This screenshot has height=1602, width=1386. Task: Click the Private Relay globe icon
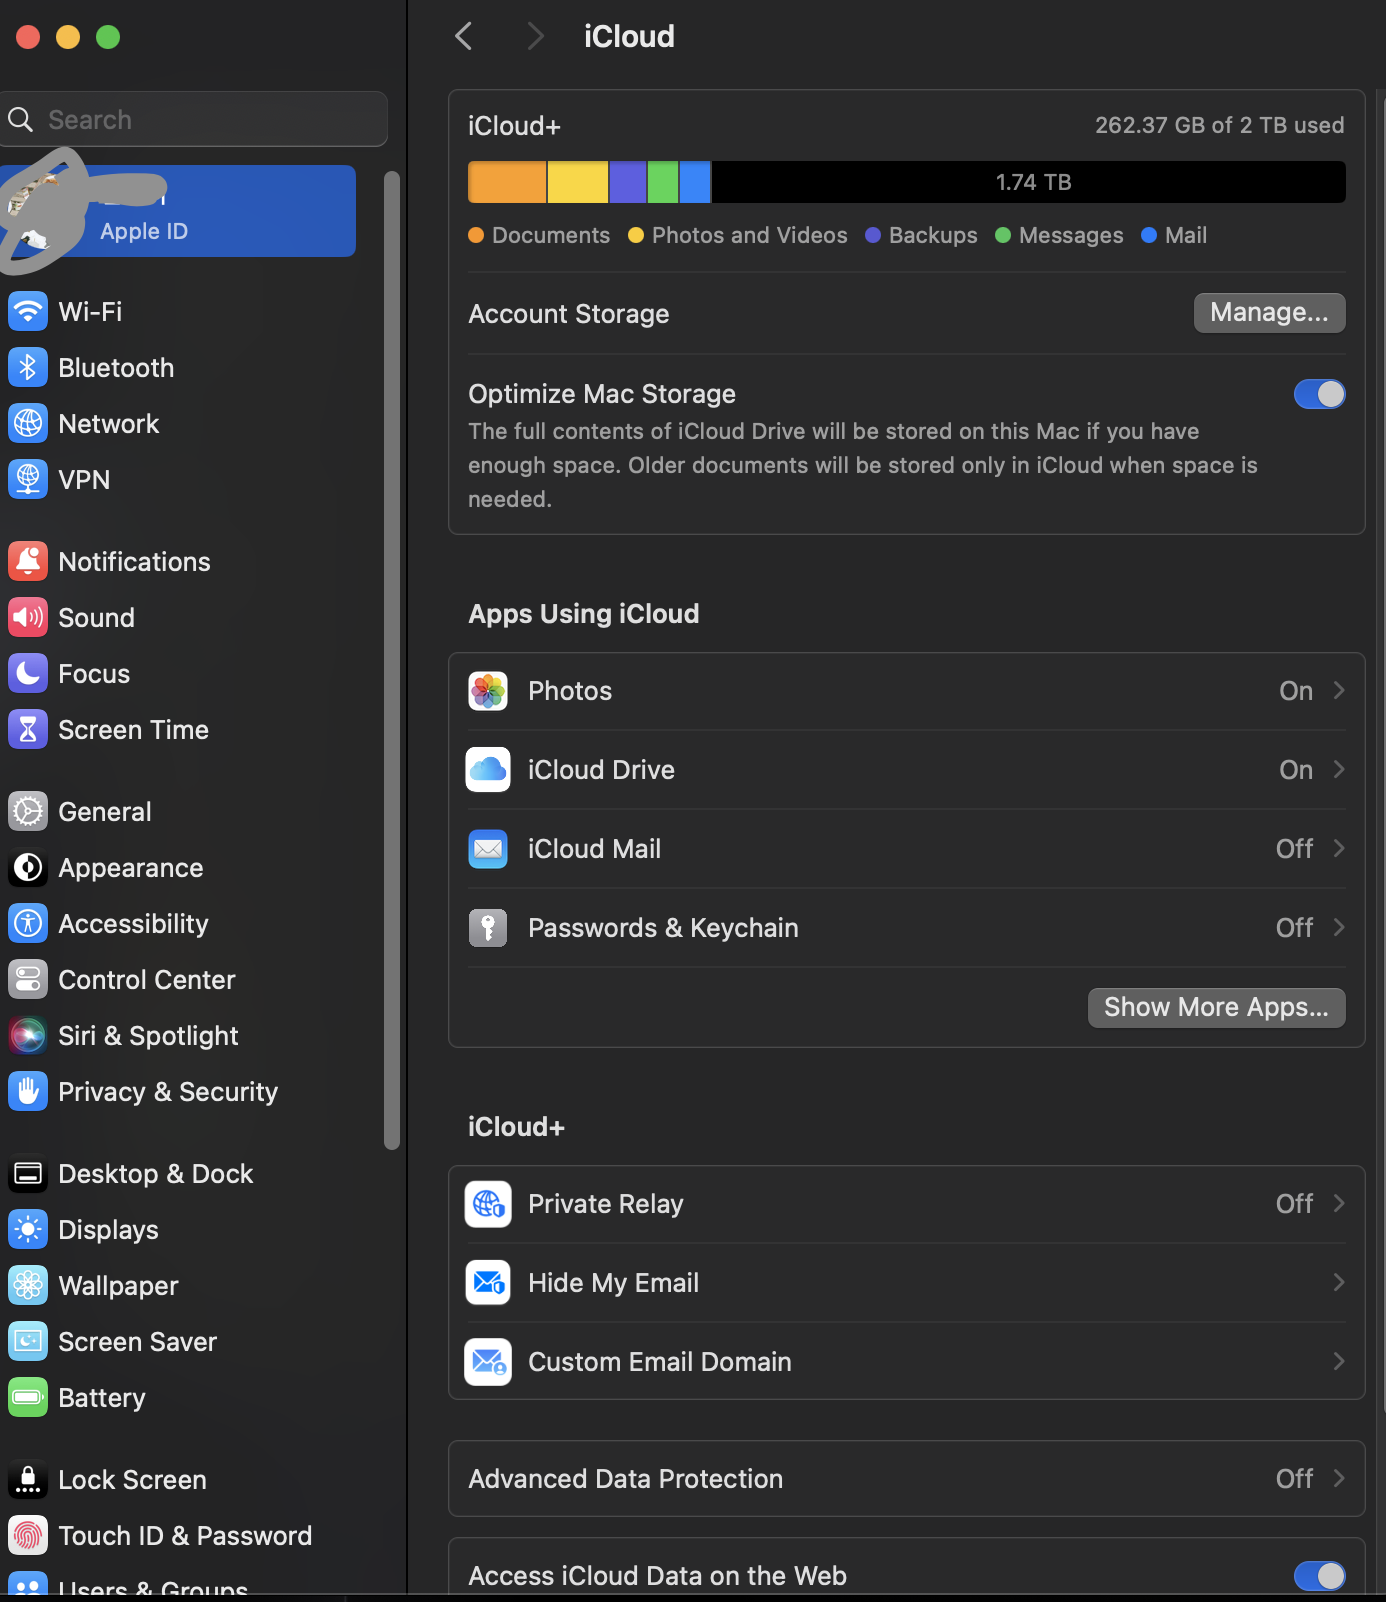[488, 1204]
